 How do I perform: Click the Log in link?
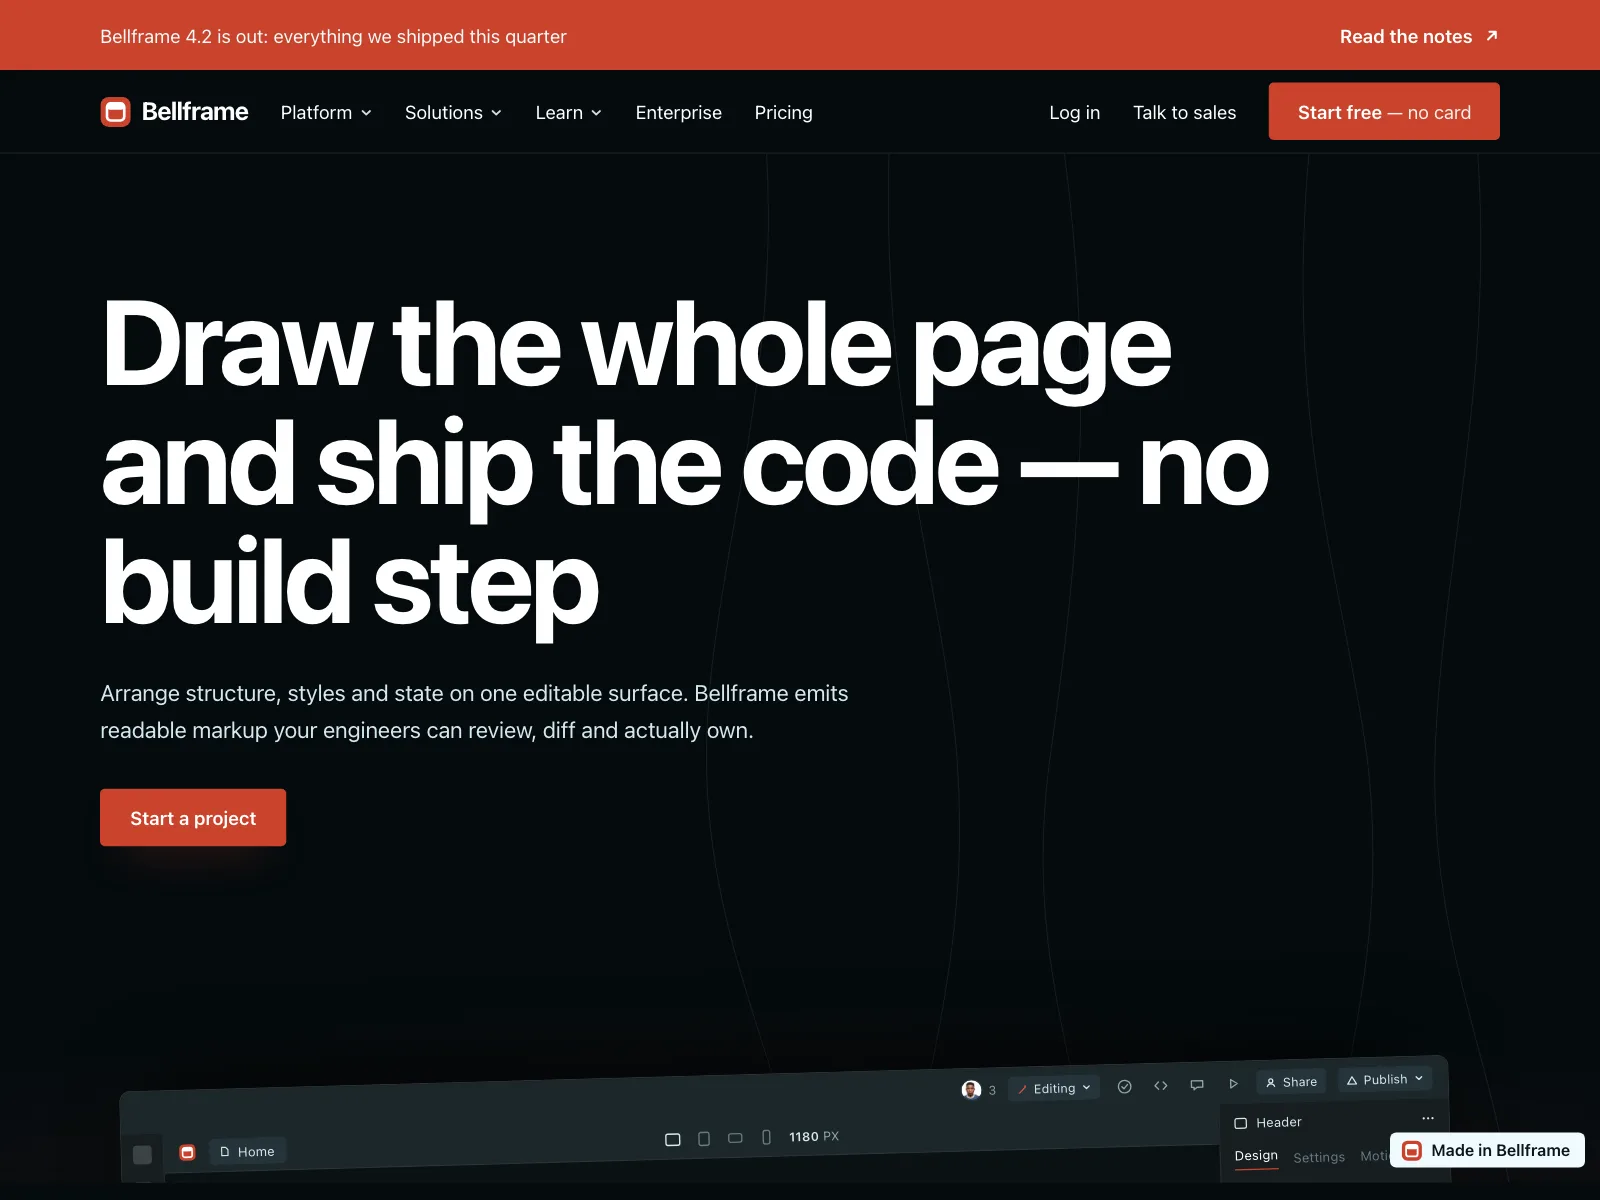coord(1074,113)
